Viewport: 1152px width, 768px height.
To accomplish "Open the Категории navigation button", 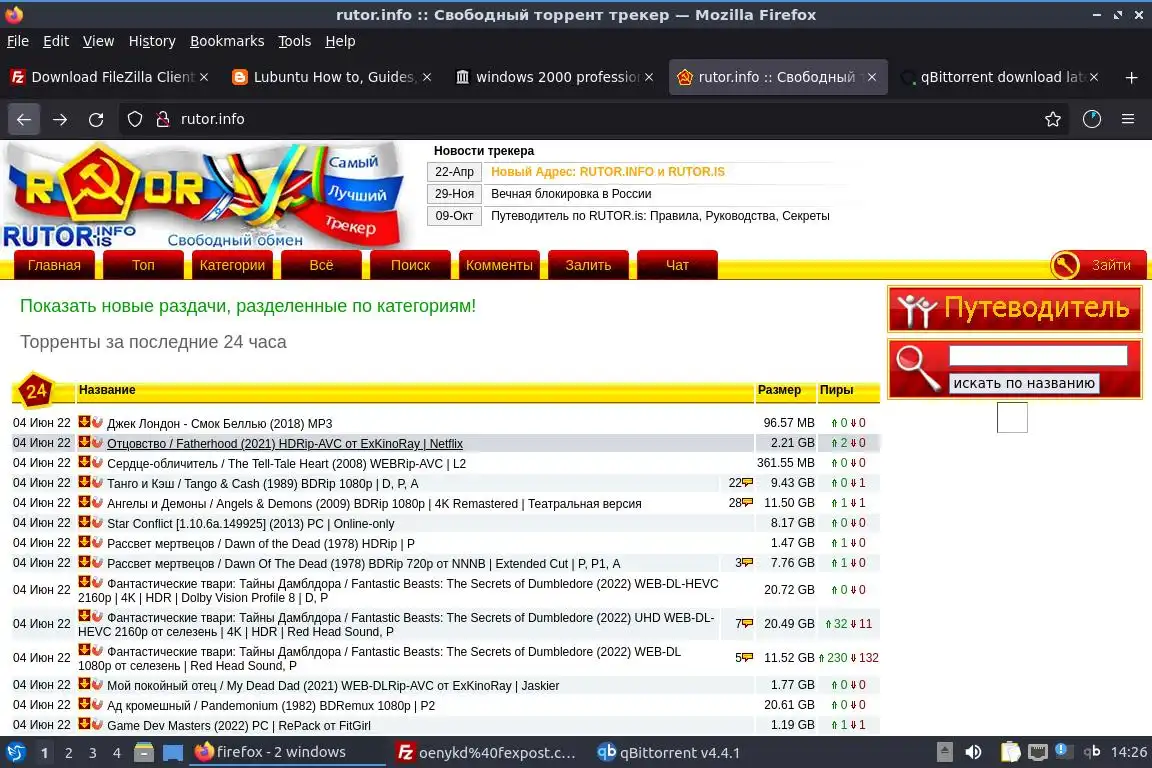I will pyautogui.click(x=232, y=265).
